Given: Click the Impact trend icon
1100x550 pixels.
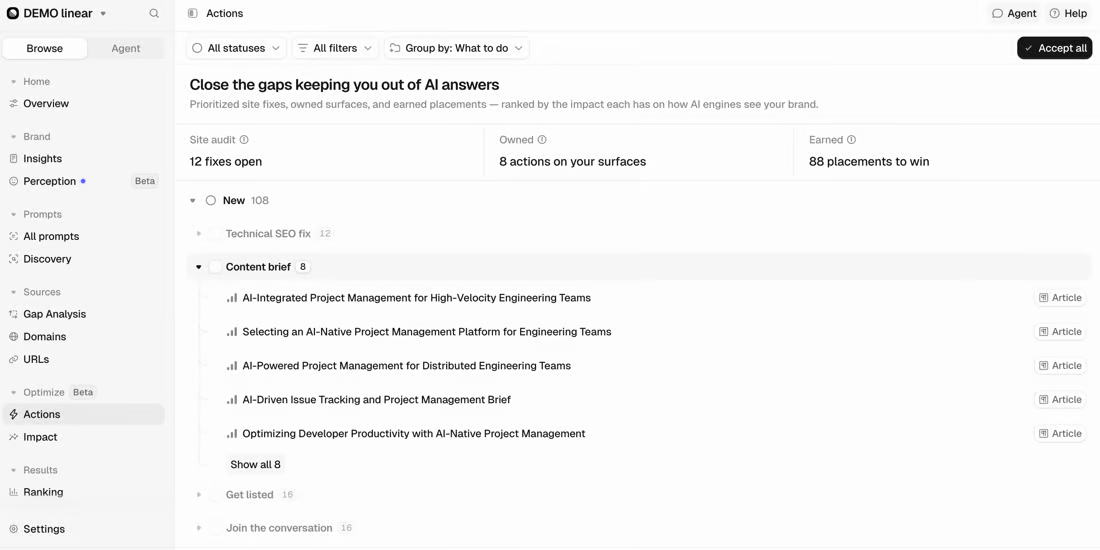Looking at the screenshot, I should 13,437.
